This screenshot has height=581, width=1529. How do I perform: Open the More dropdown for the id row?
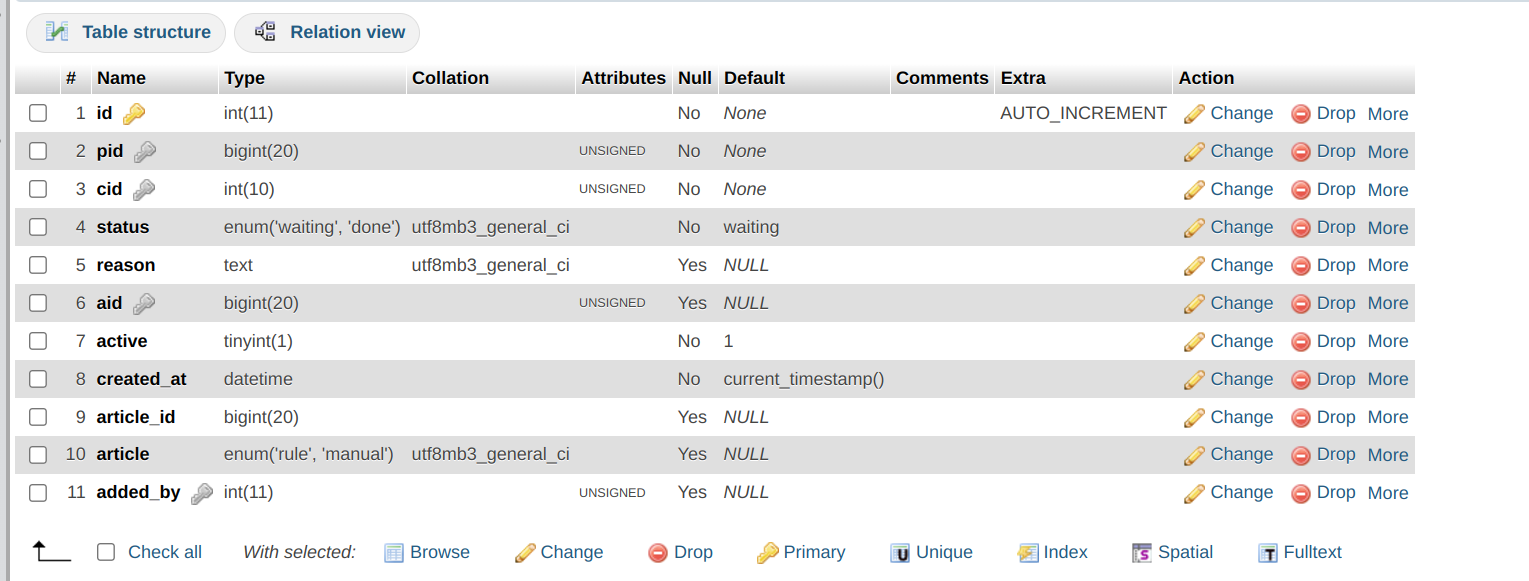[x=1387, y=114]
